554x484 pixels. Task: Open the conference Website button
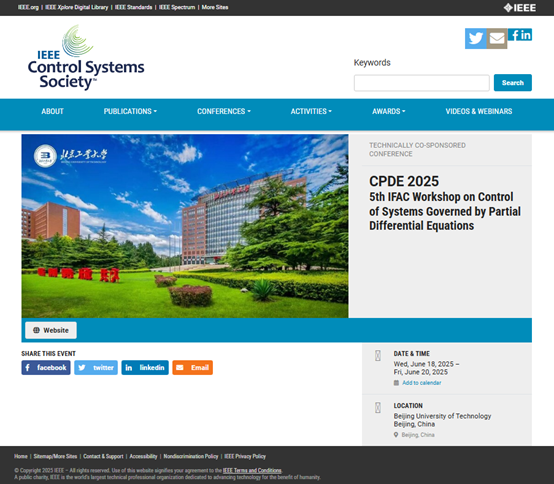point(51,330)
